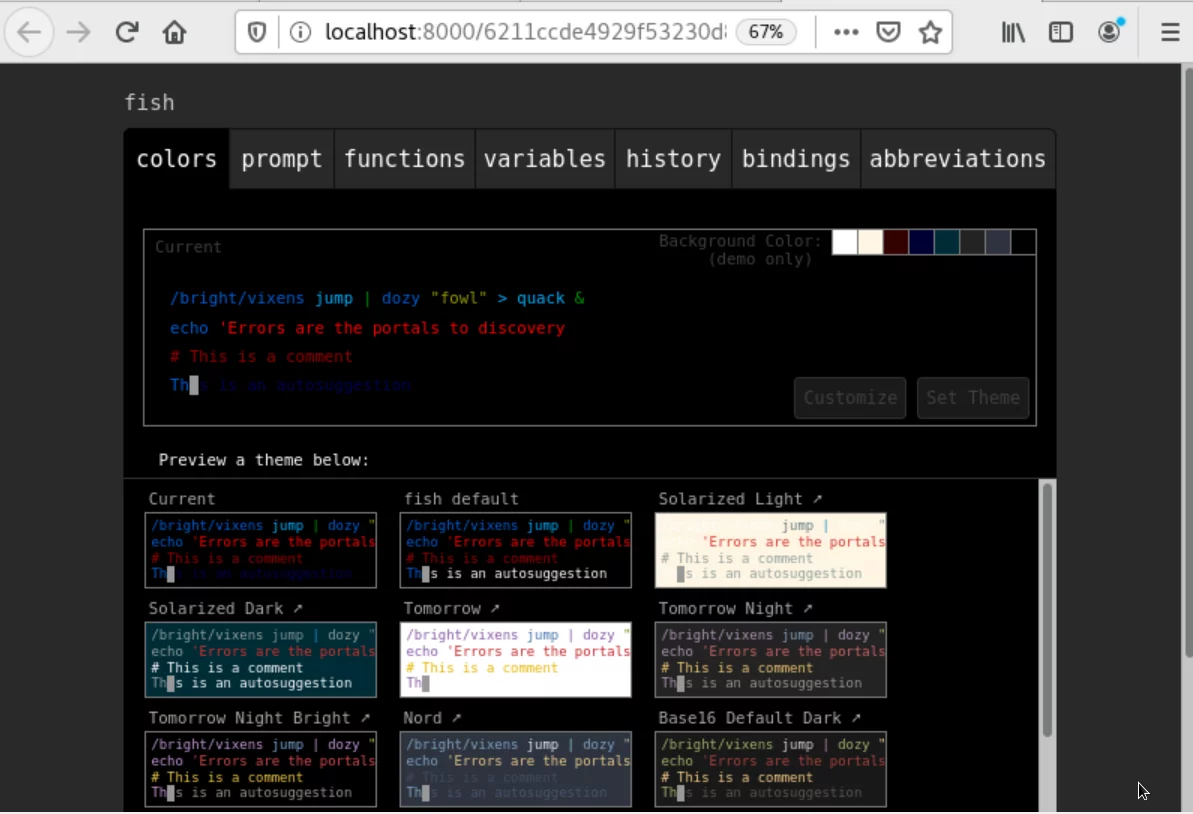The image size is (1193, 814).
Task: Click the "echo 'Errors are the portals to discovery" line
Action: (x=367, y=328)
